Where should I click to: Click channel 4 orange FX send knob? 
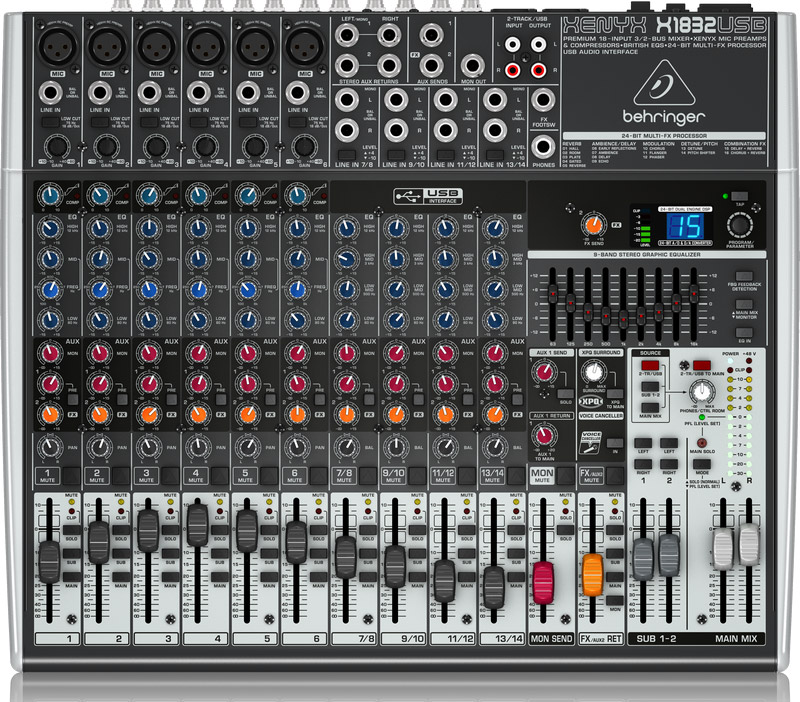(x=198, y=414)
